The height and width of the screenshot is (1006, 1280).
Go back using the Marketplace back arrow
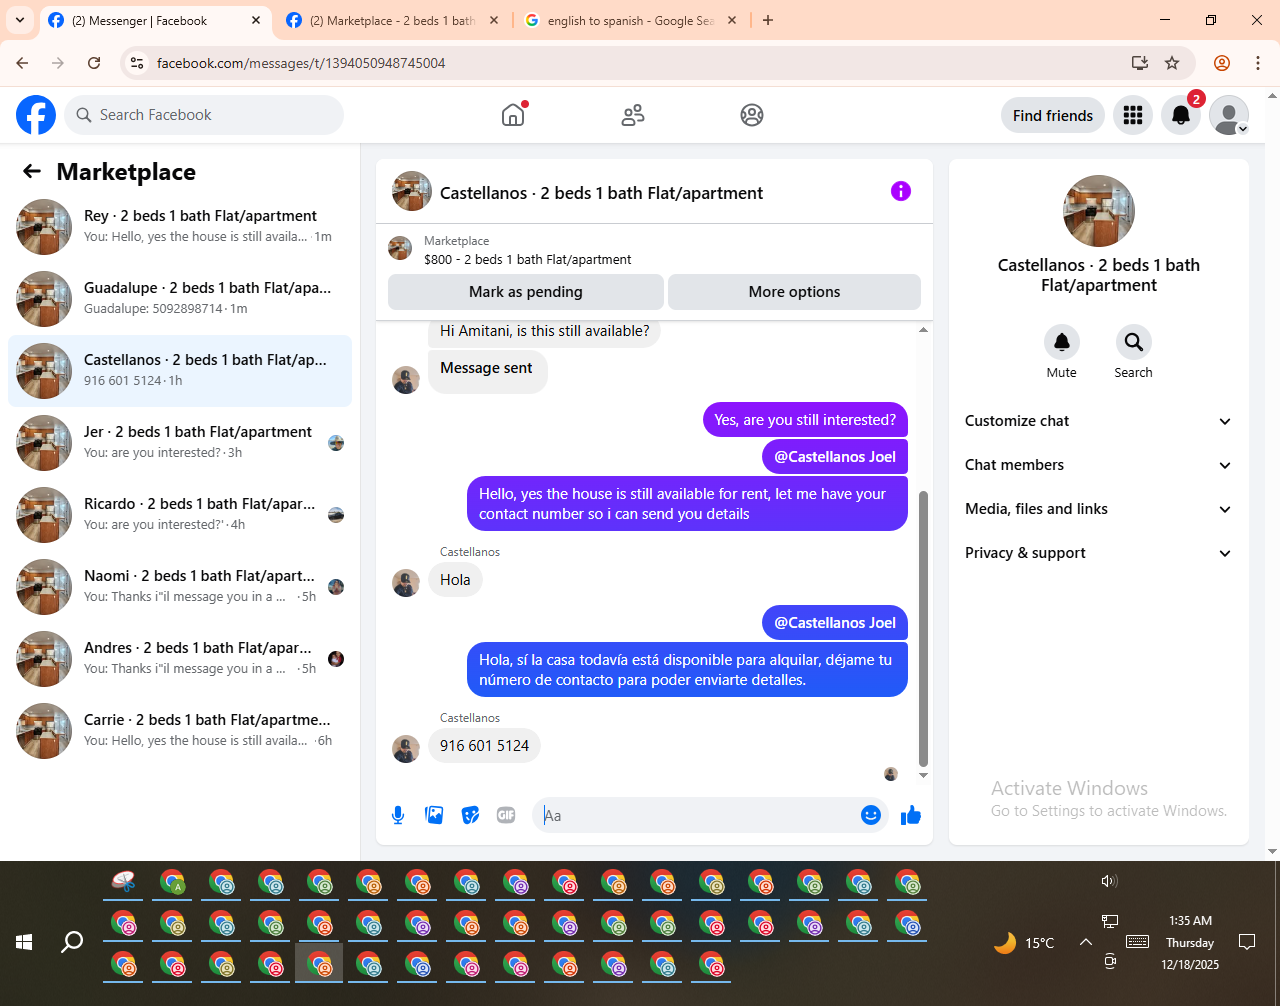32,171
